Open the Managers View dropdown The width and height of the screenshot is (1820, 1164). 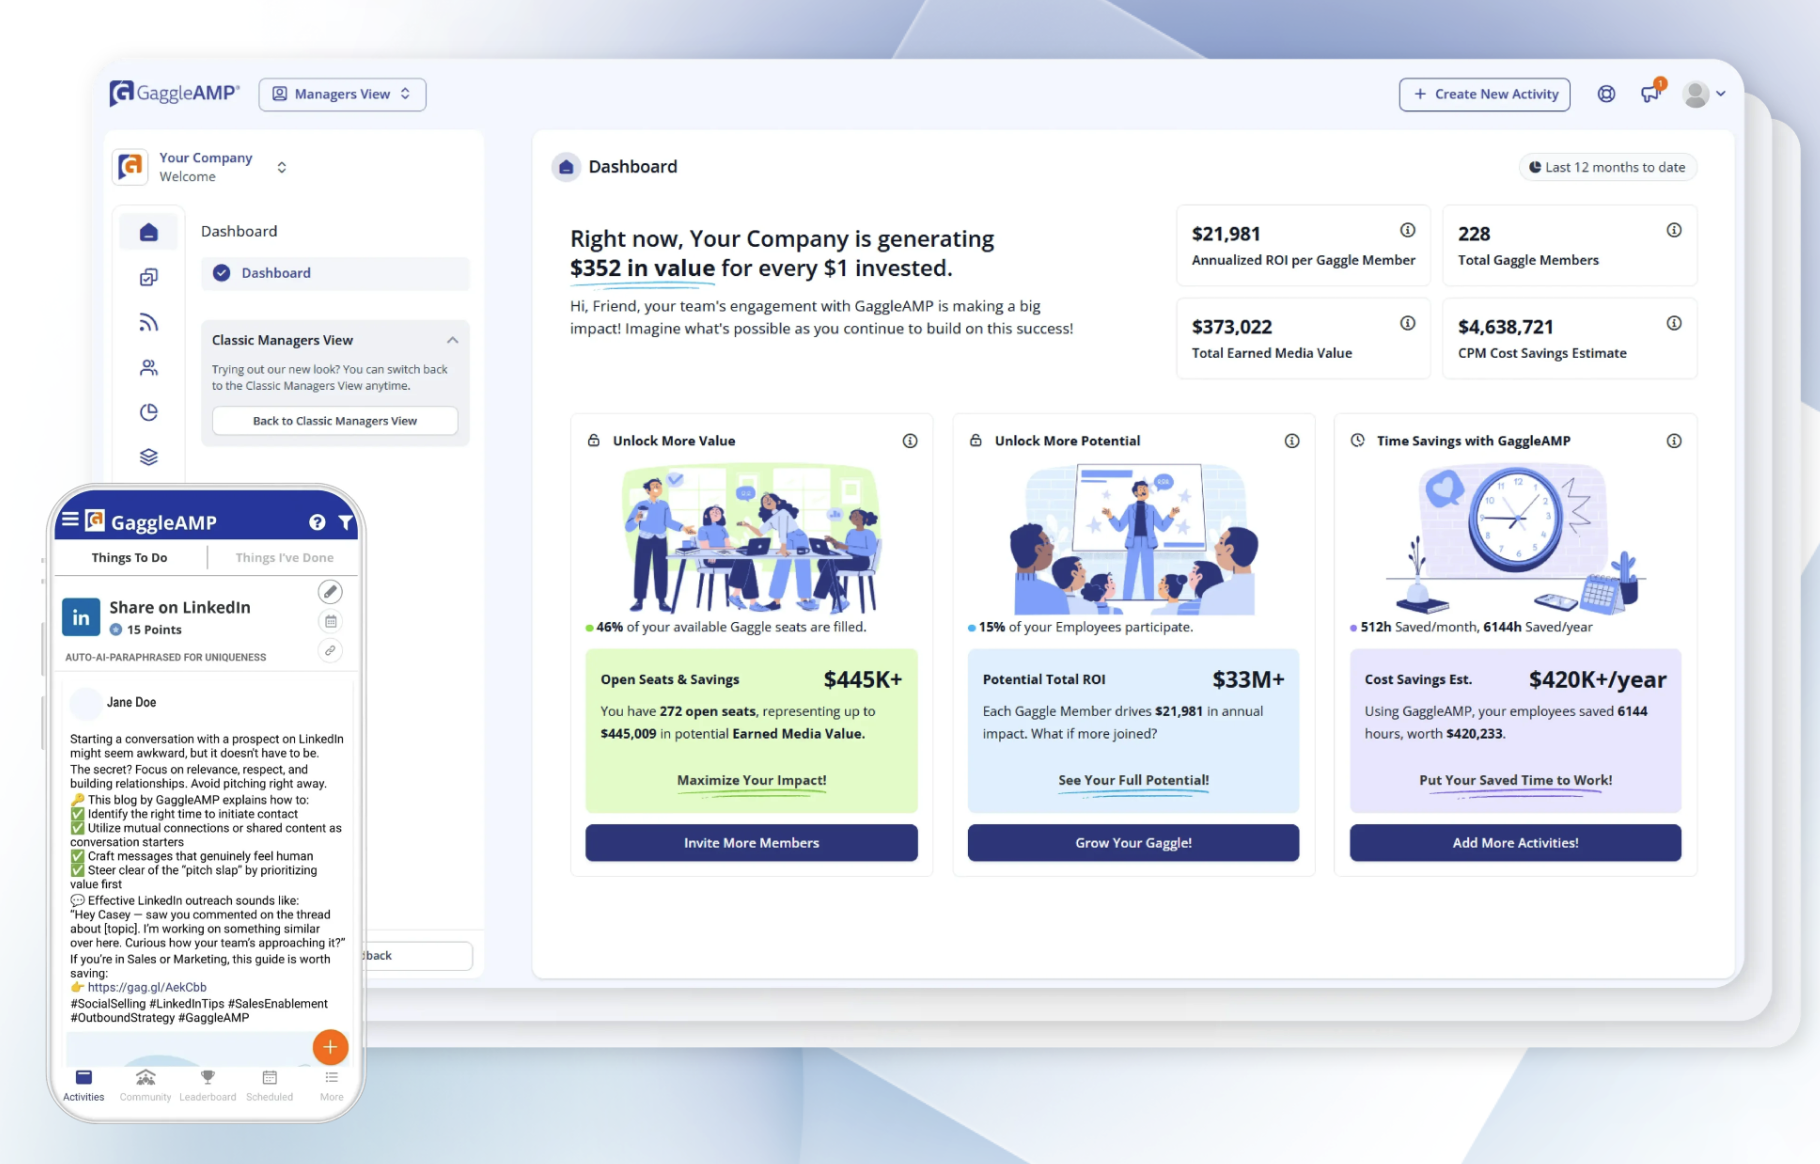coord(342,93)
